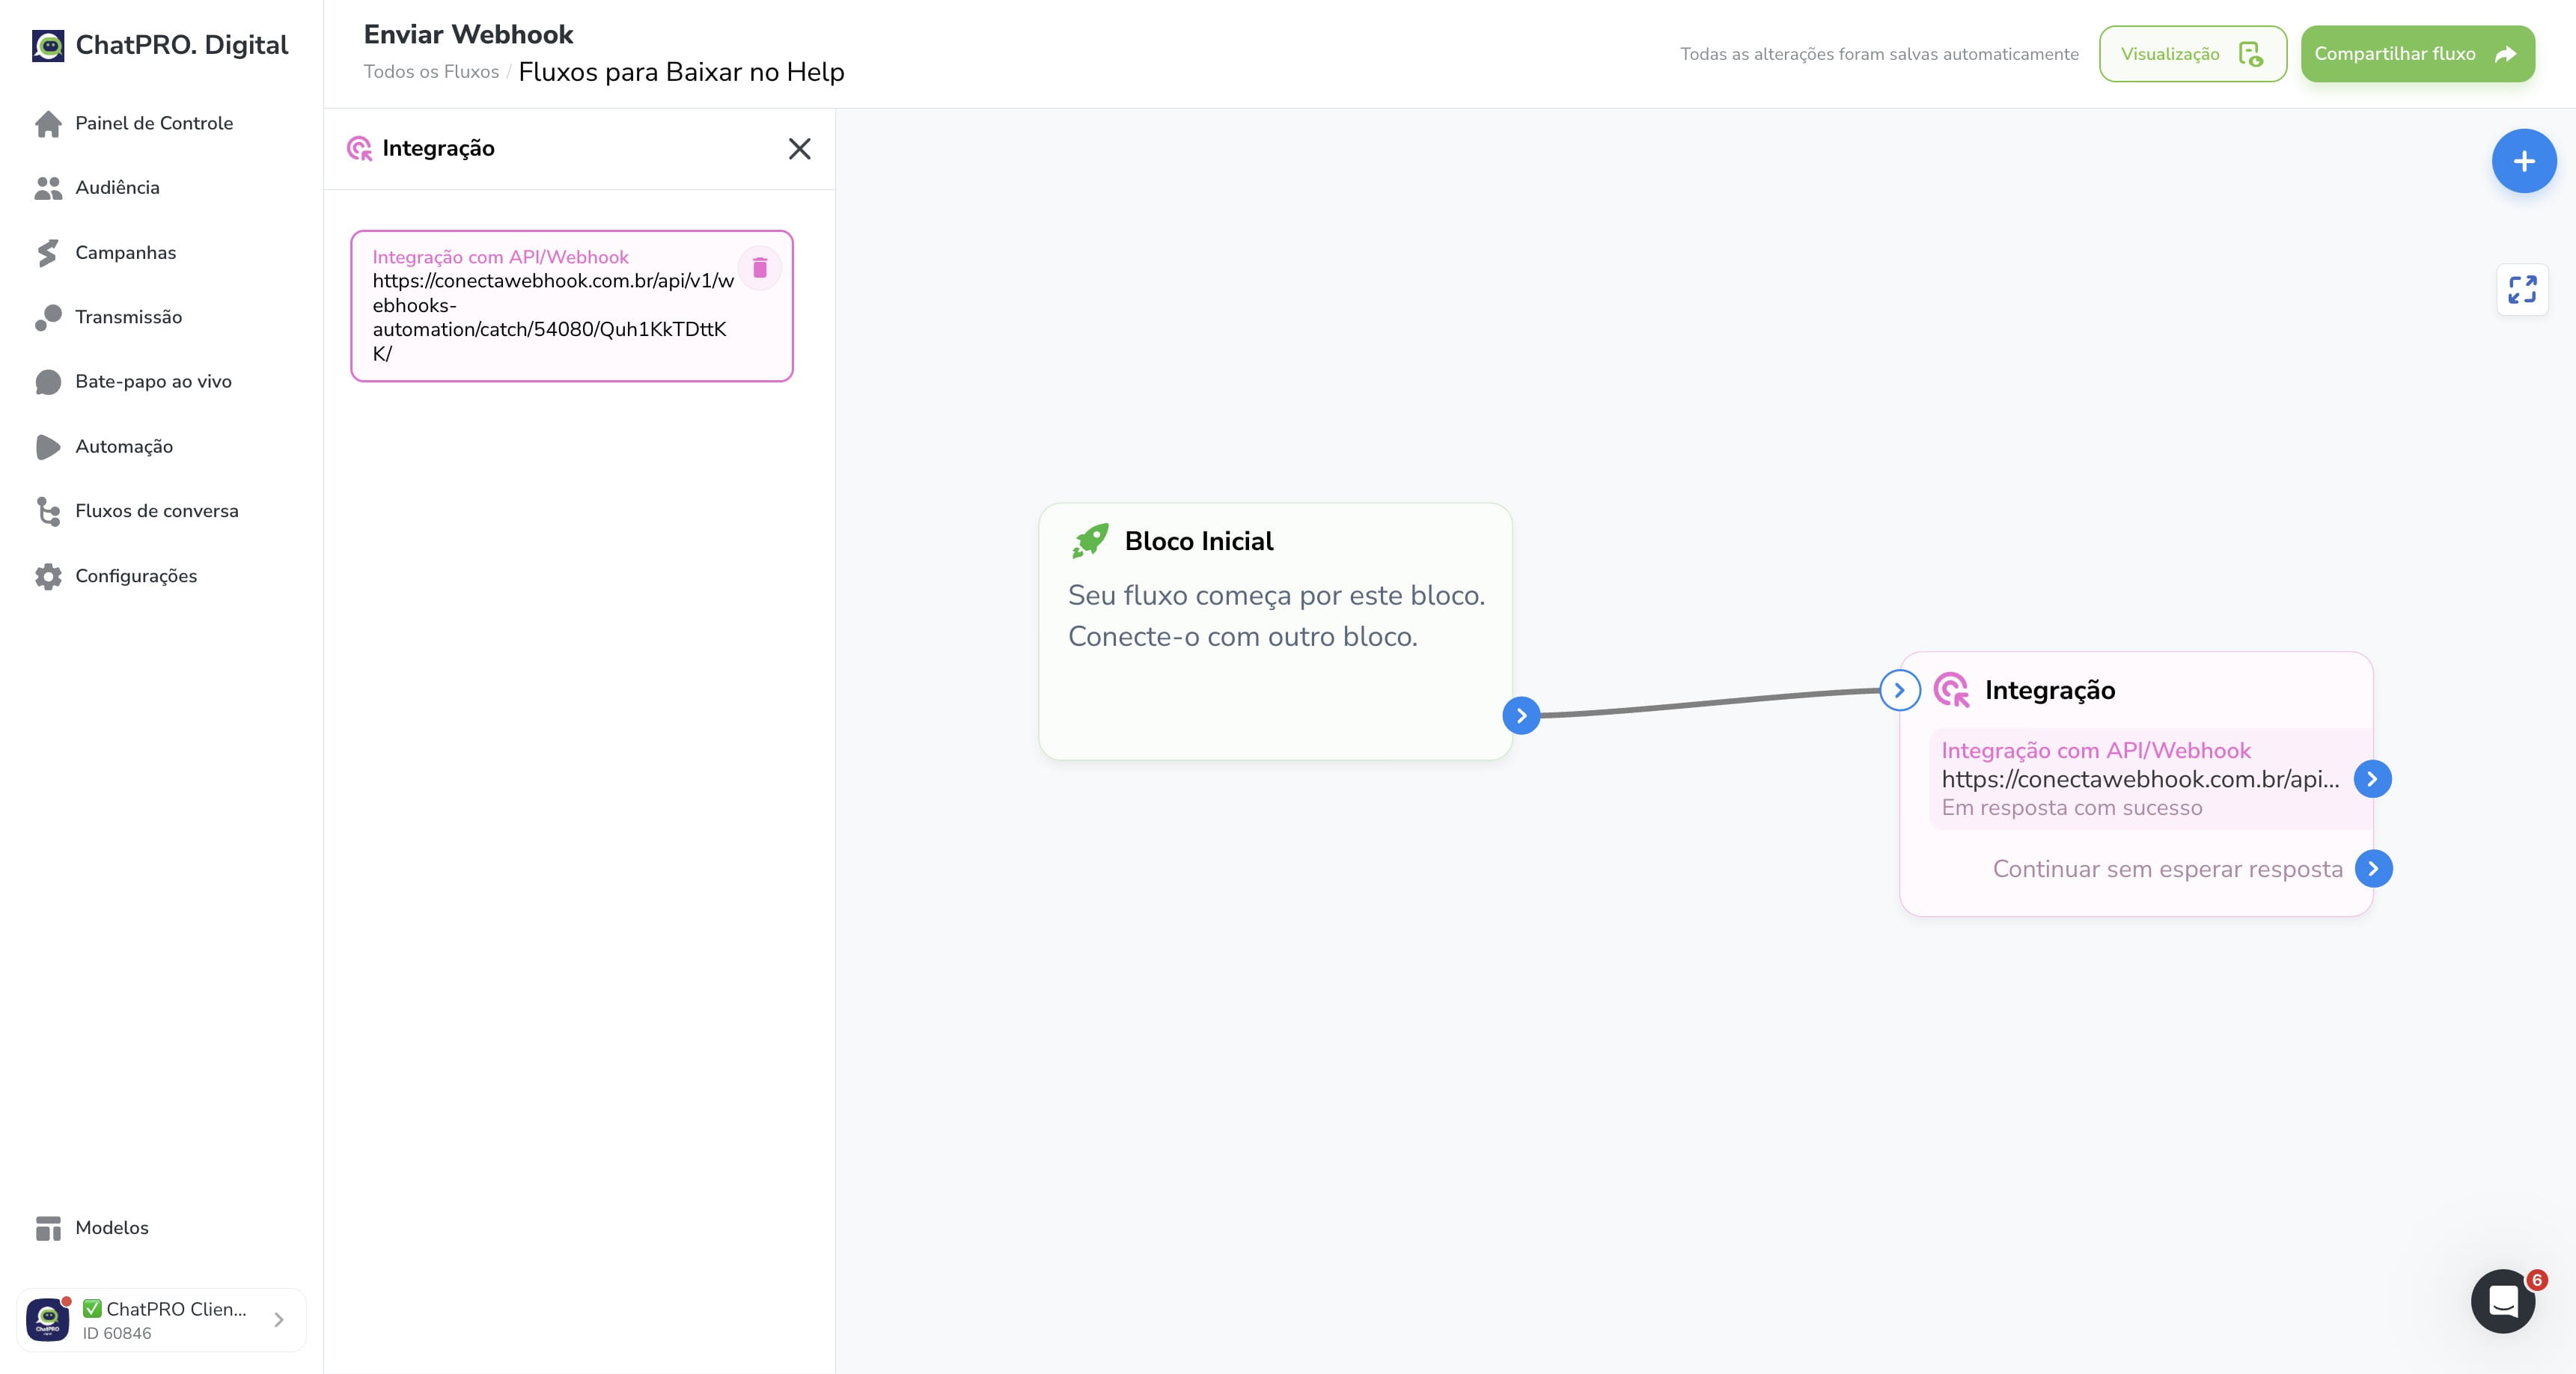Click the Integração block header icon on canvas
Screen dimensions: 2576x1374
click(x=1951, y=690)
